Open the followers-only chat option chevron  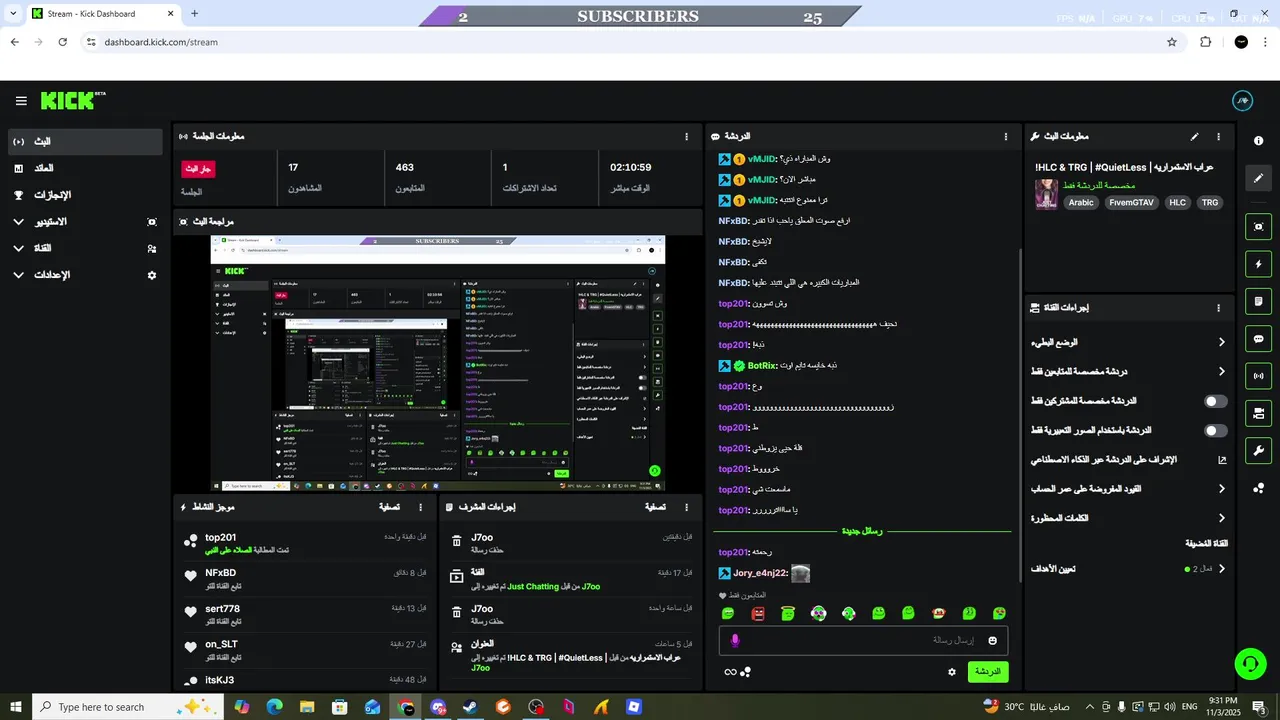[x=1221, y=371]
